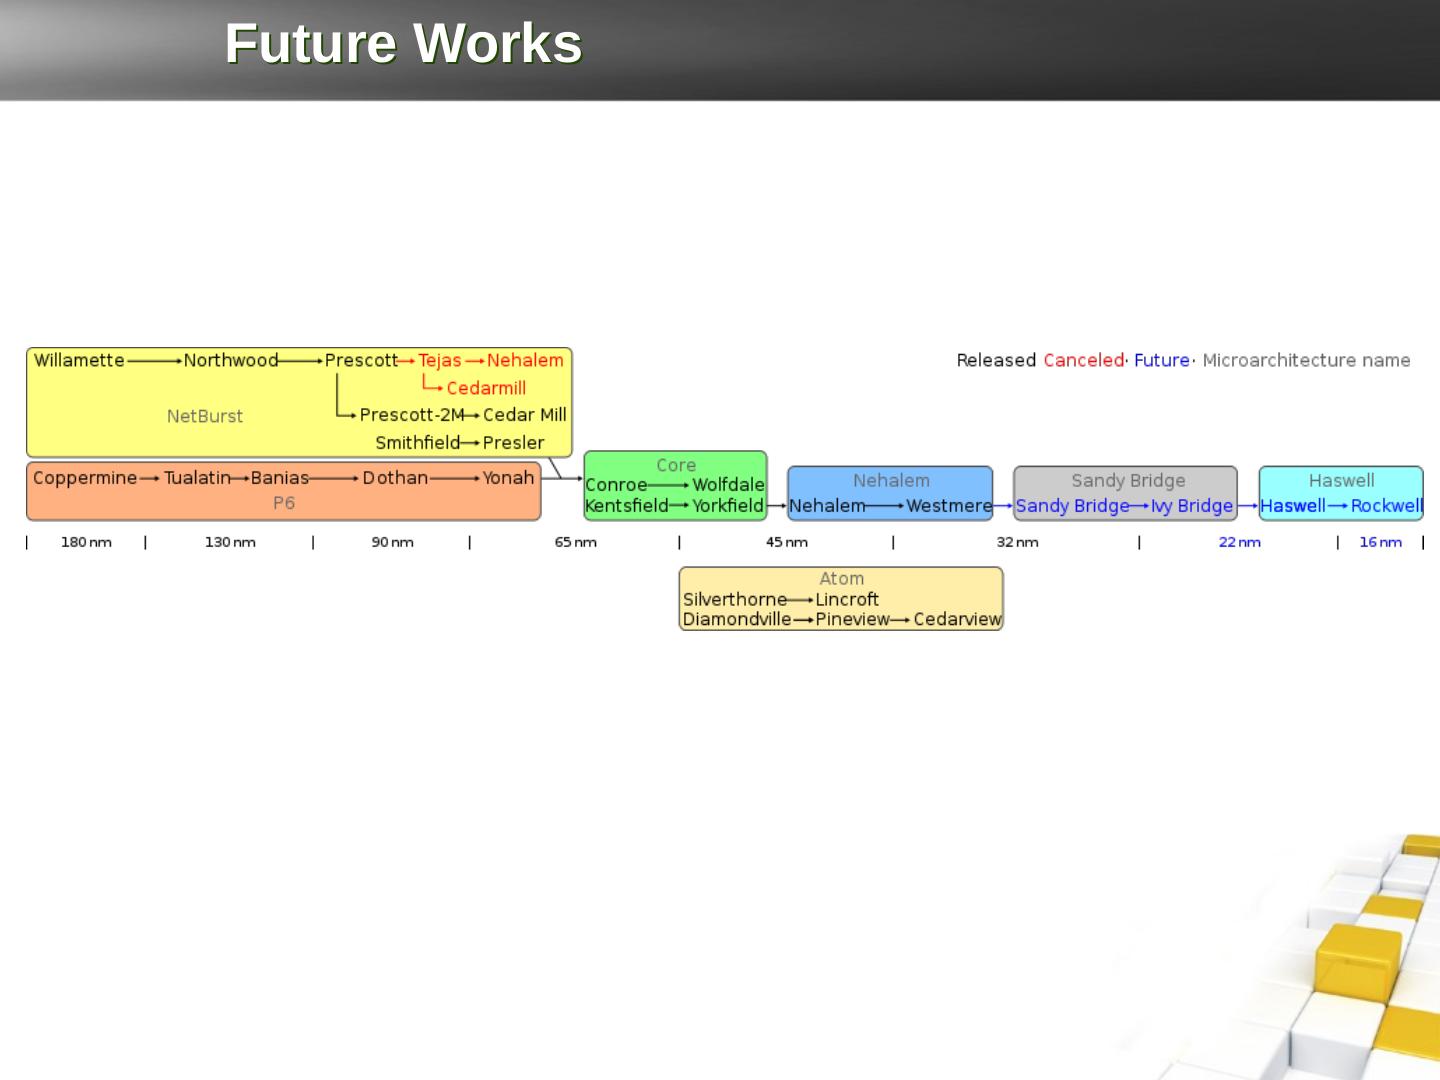Screen dimensions: 1440x1080
Task: Select the gray NetBurst microarchitecture name
Action: tap(205, 416)
